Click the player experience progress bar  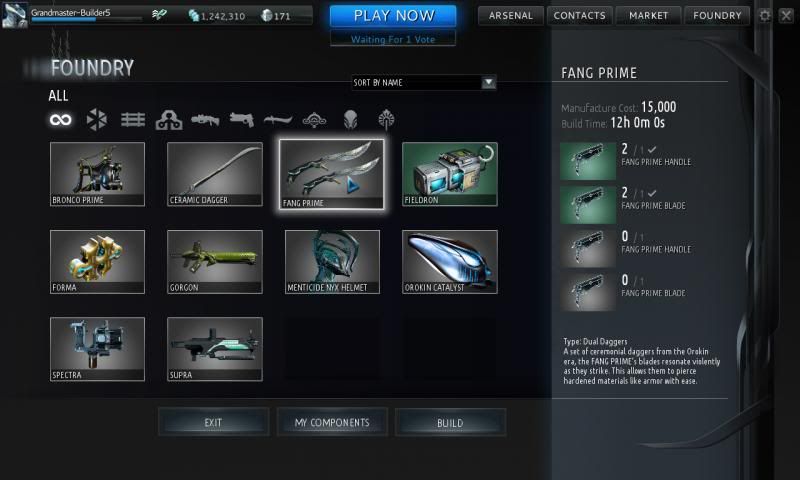coord(86,20)
